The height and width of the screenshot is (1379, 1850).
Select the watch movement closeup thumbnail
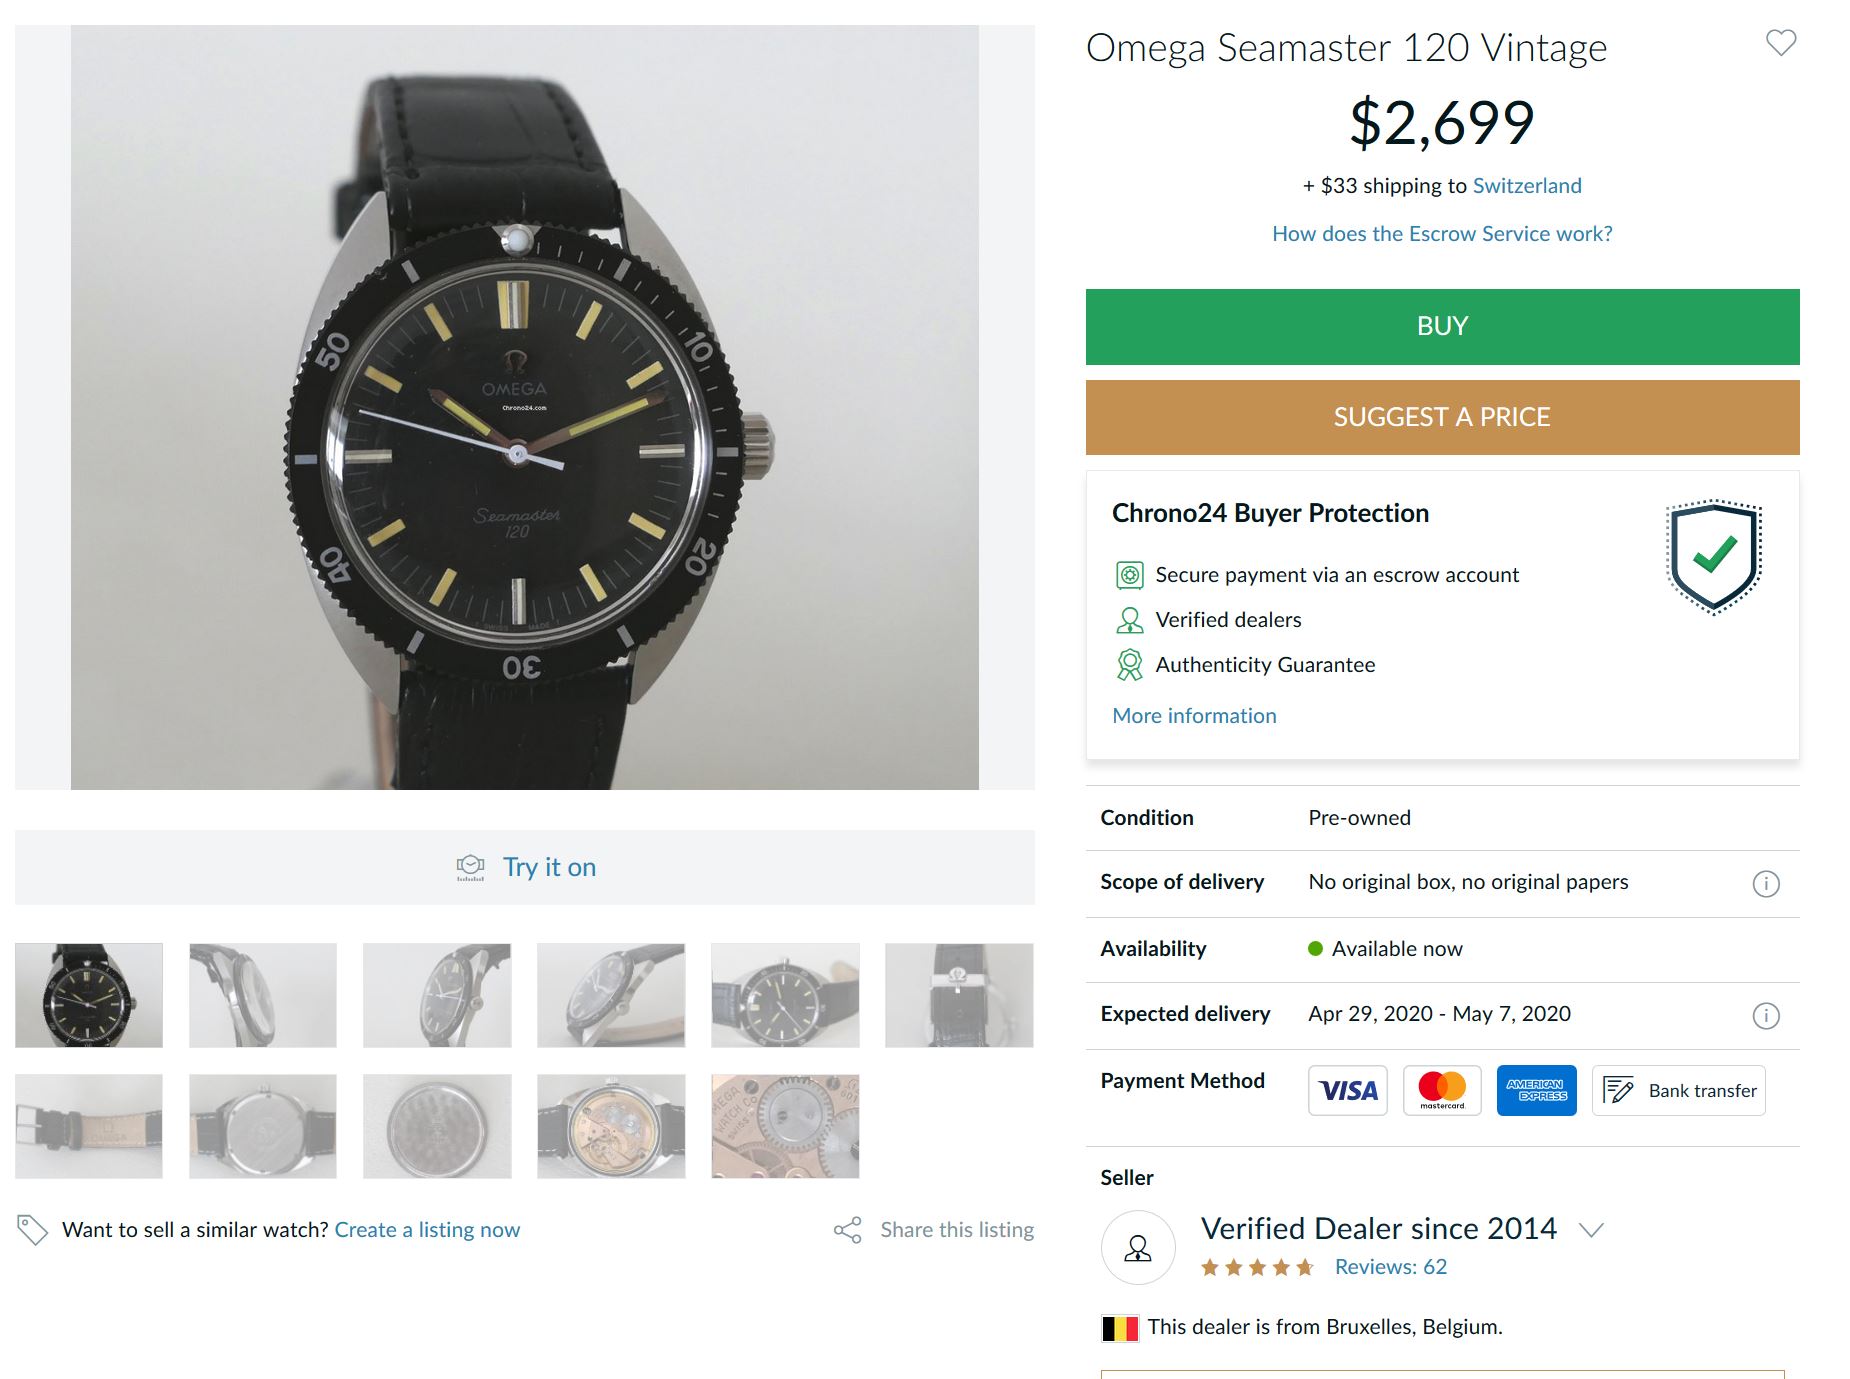pyautogui.click(x=785, y=1126)
